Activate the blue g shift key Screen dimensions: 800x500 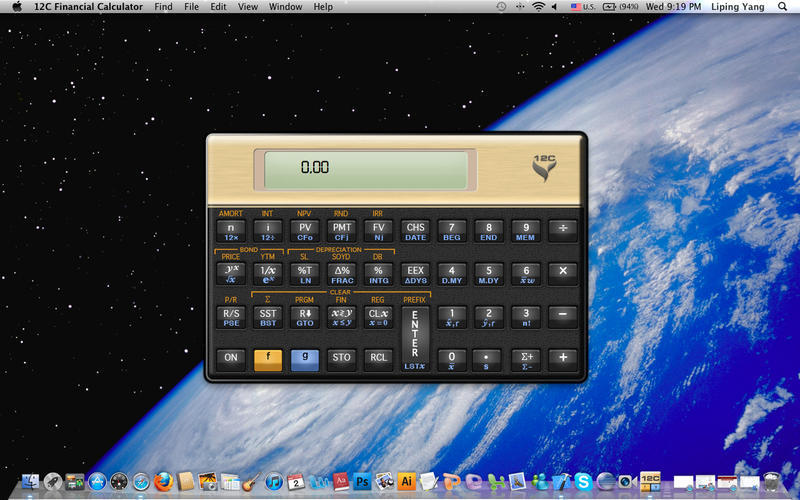pos(305,358)
